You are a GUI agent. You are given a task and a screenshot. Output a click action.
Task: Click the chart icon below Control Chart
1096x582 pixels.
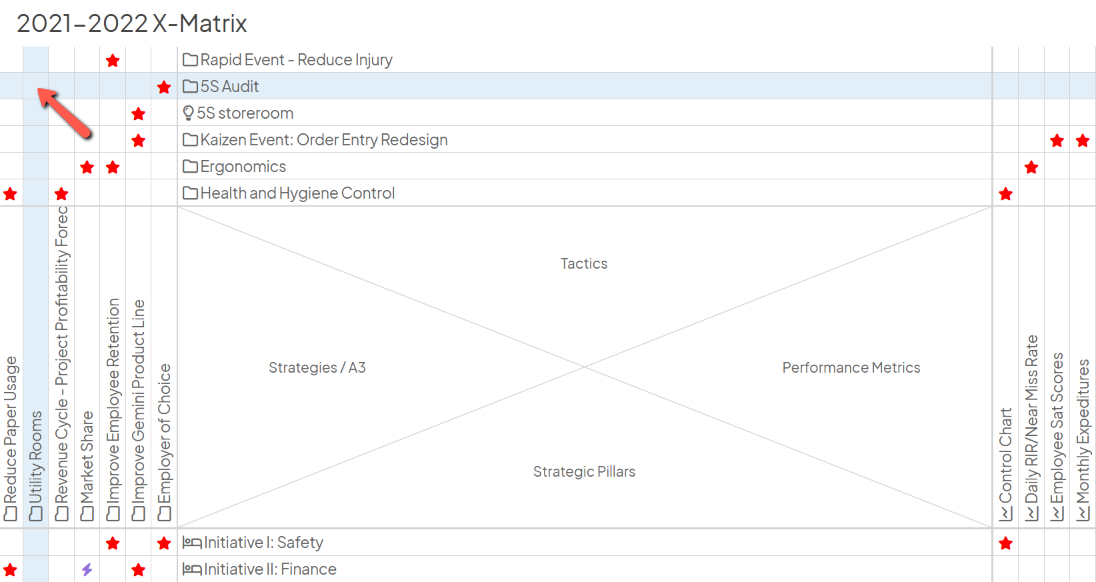click(x=1006, y=514)
